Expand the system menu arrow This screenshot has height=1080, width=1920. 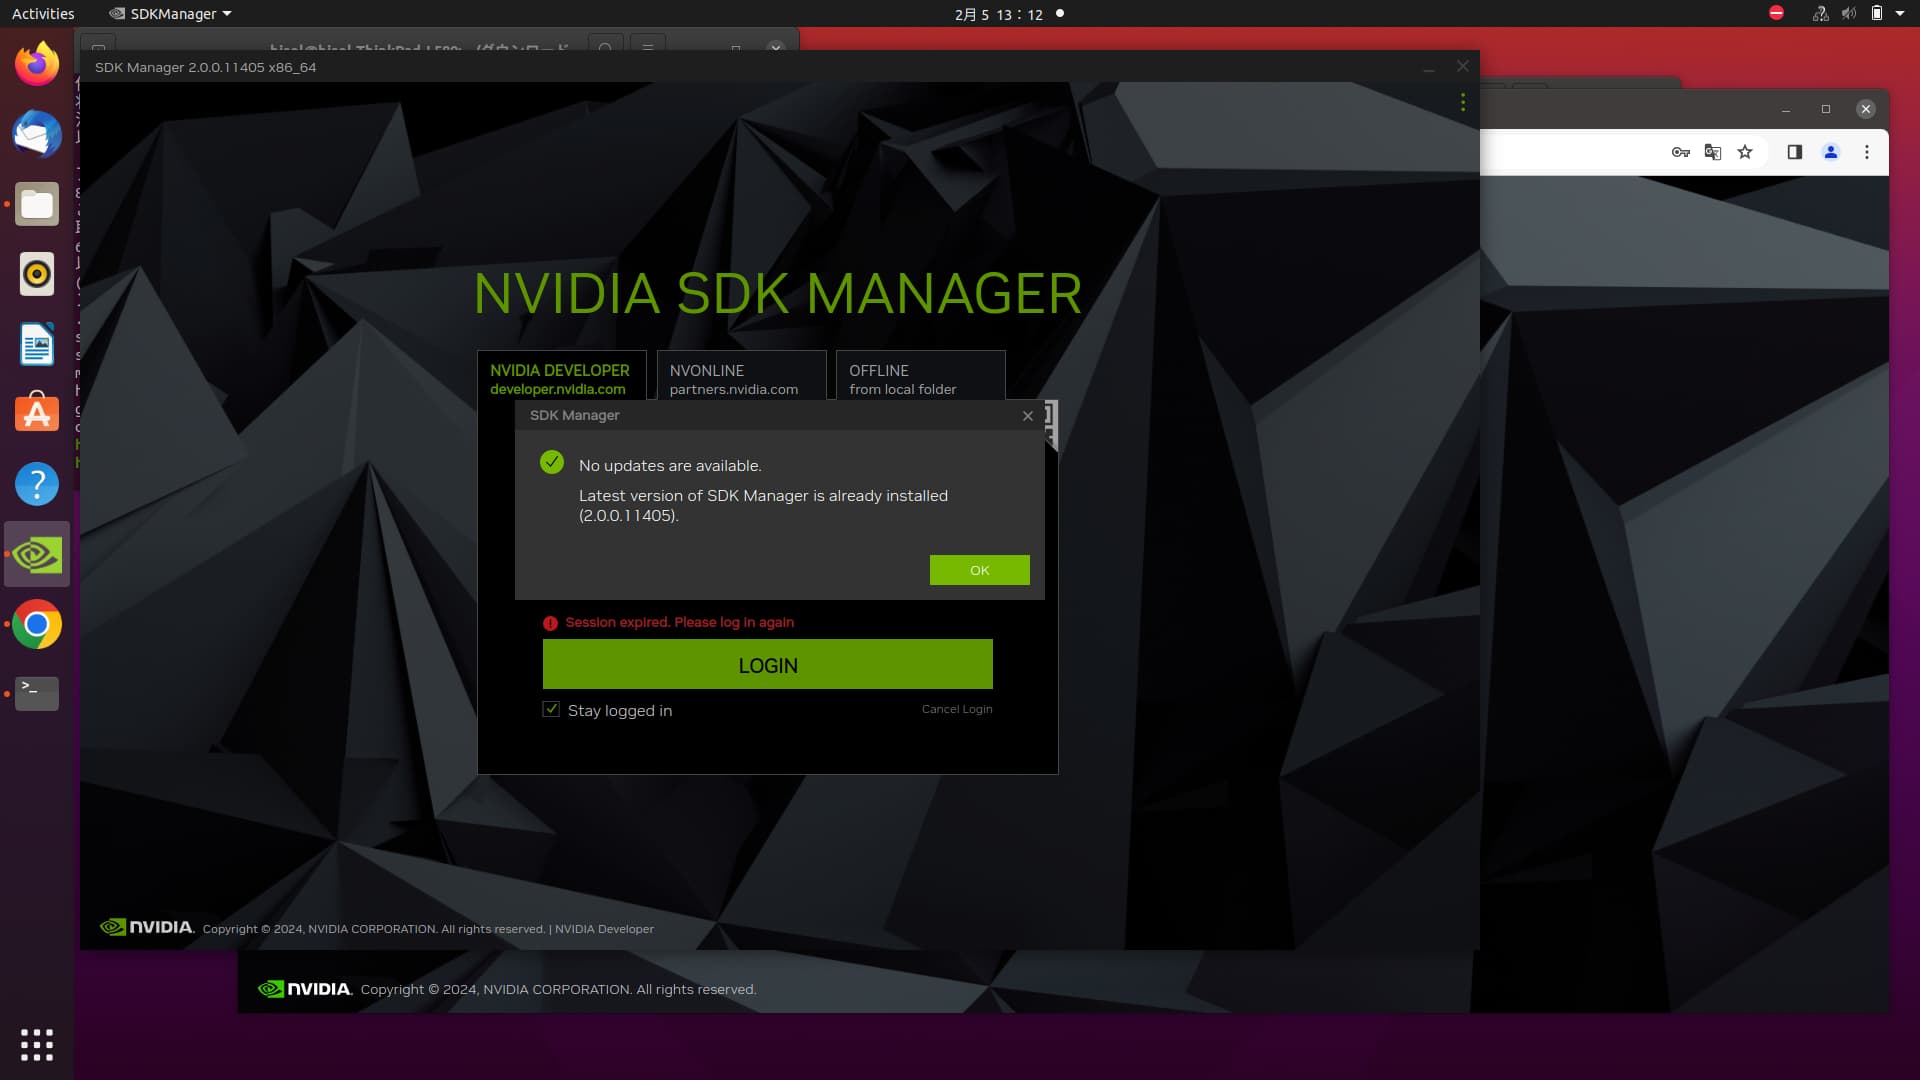tap(1900, 14)
